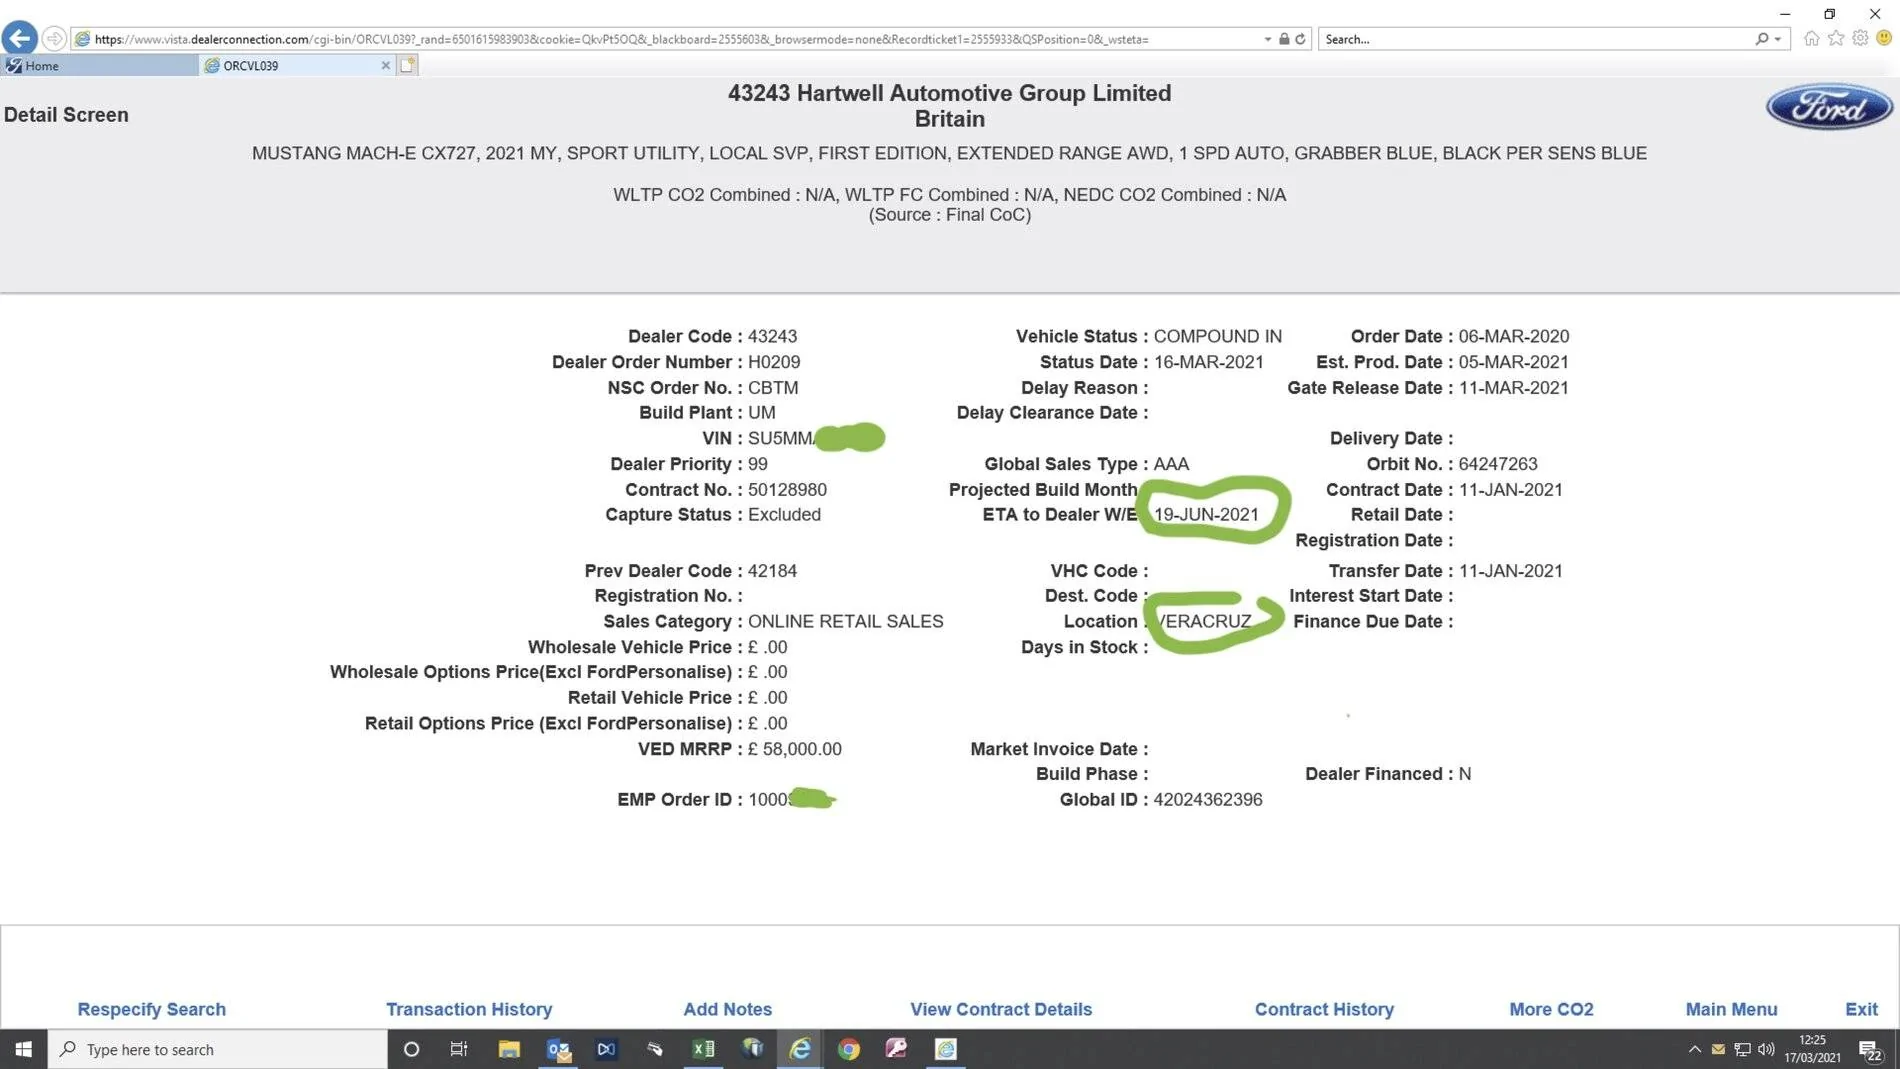Click Dealer Order Number value H0209
Image resolution: width=1900 pixels, height=1069 pixels.
point(774,362)
